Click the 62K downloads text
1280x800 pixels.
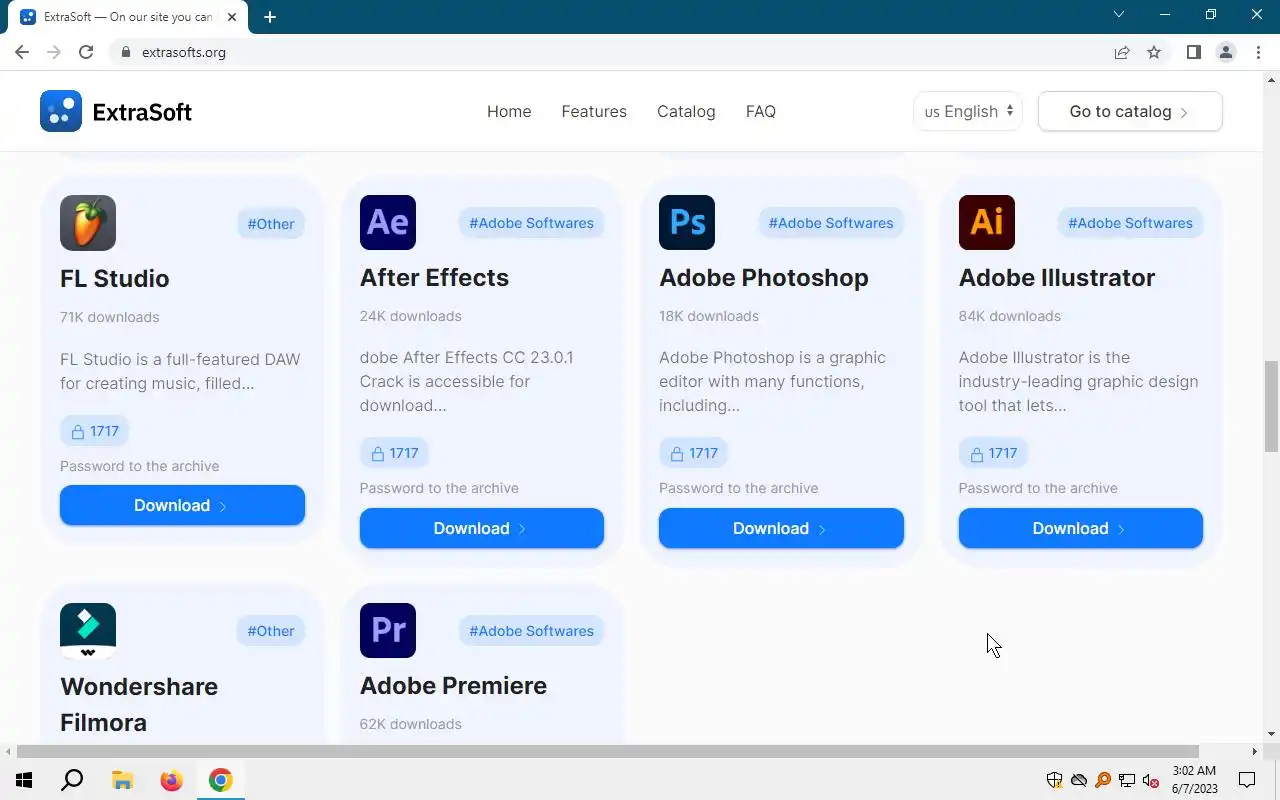[x=411, y=724]
